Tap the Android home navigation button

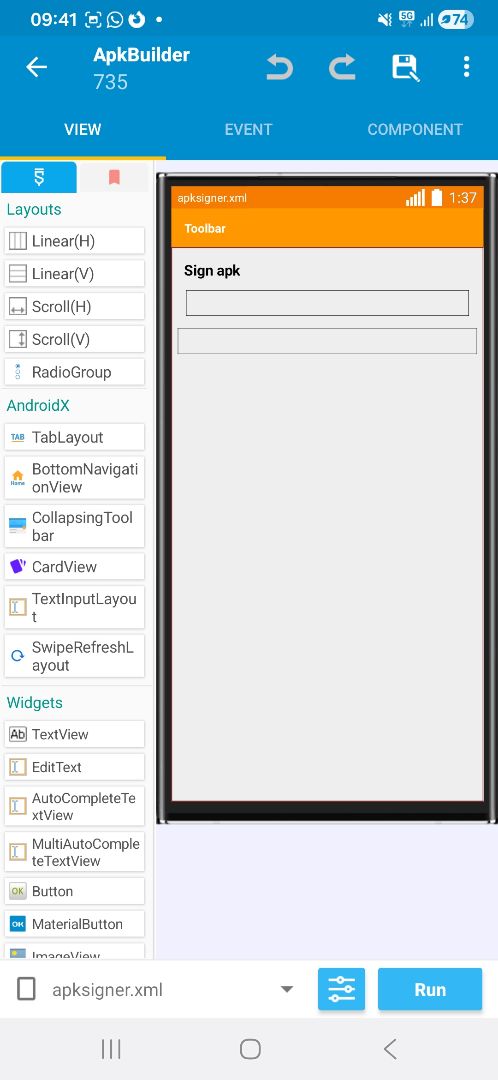coord(250,1049)
